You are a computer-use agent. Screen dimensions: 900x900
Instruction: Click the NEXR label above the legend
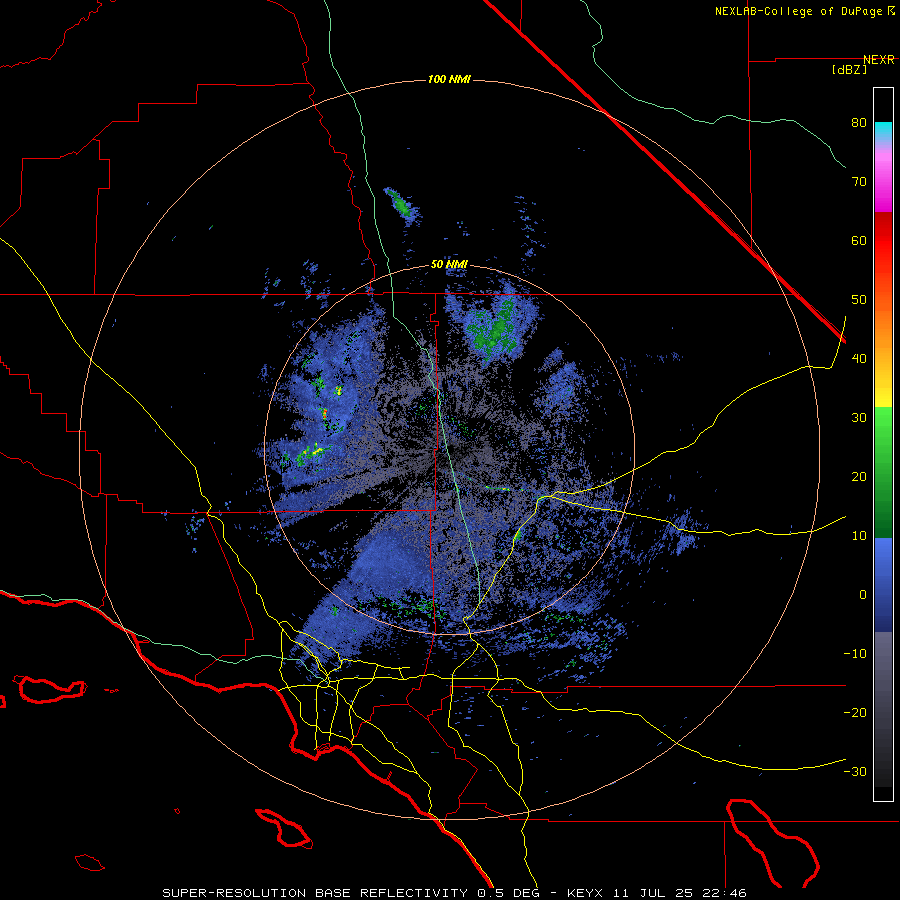[x=879, y=60]
